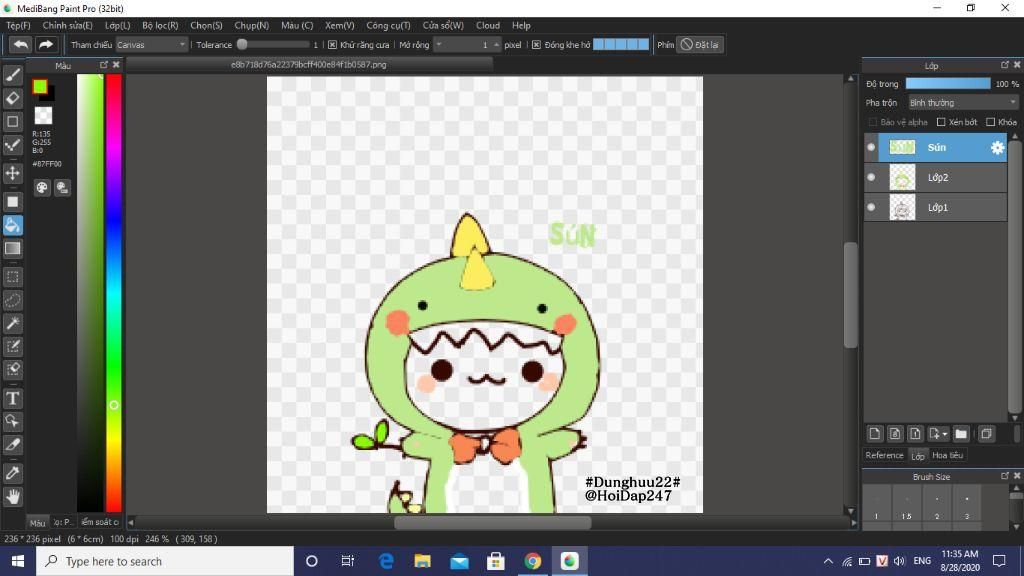Viewport: 1024px width, 576px height.
Task: Toggle Khử răng cưa checkbox
Action: pyautogui.click(x=332, y=45)
